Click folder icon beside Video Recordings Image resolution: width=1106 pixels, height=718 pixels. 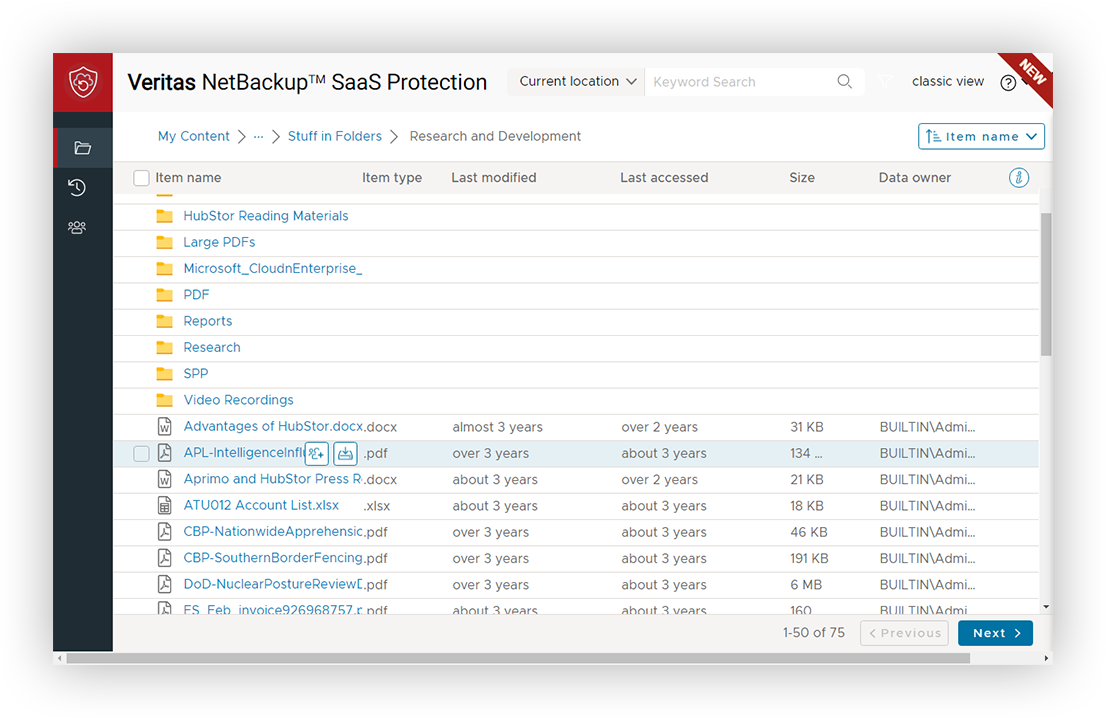[164, 400]
